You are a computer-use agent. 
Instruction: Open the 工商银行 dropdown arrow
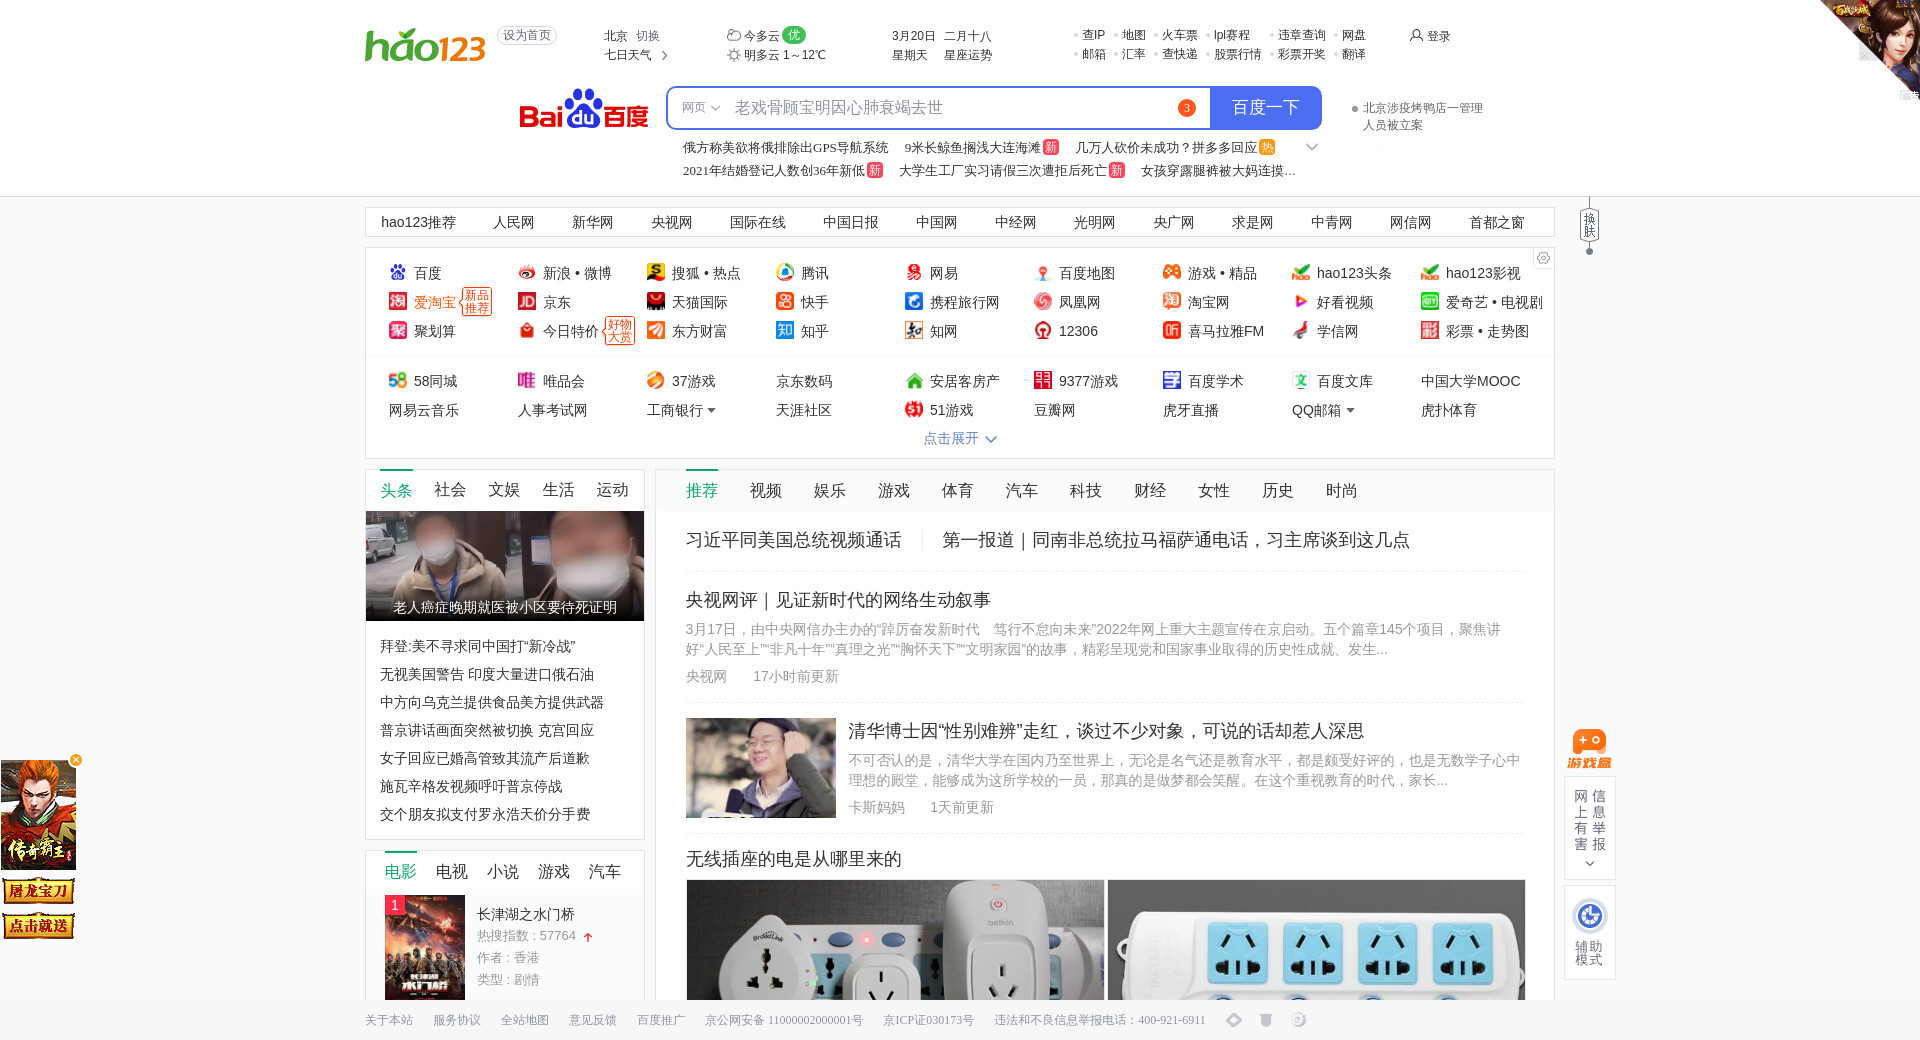coord(711,411)
